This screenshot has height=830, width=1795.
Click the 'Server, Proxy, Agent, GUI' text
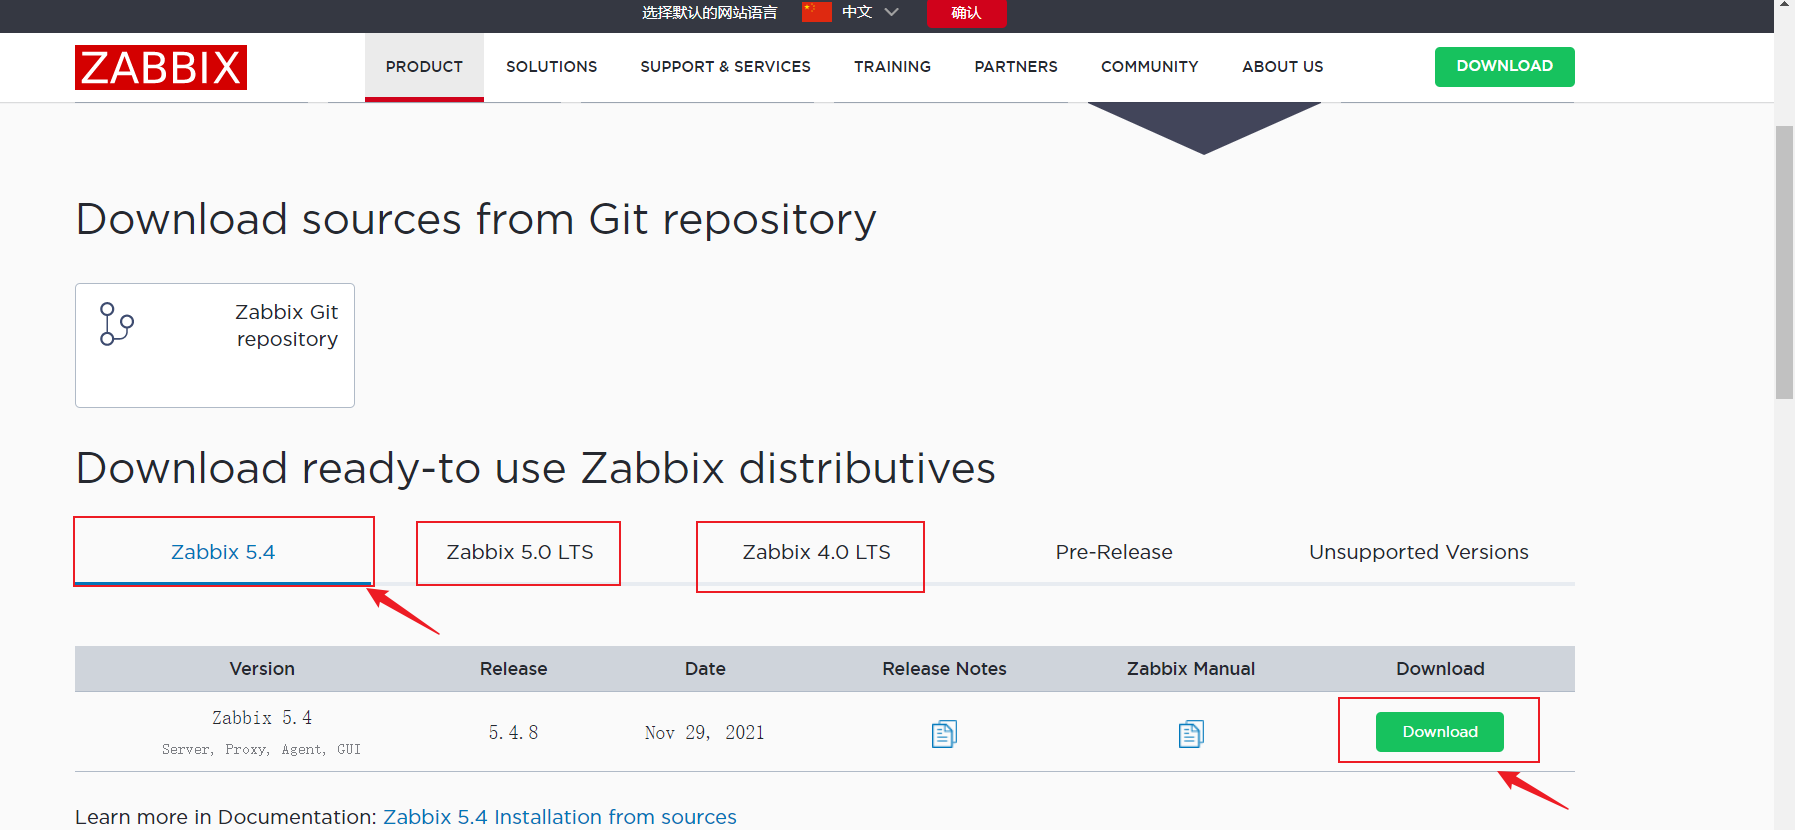tap(262, 749)
